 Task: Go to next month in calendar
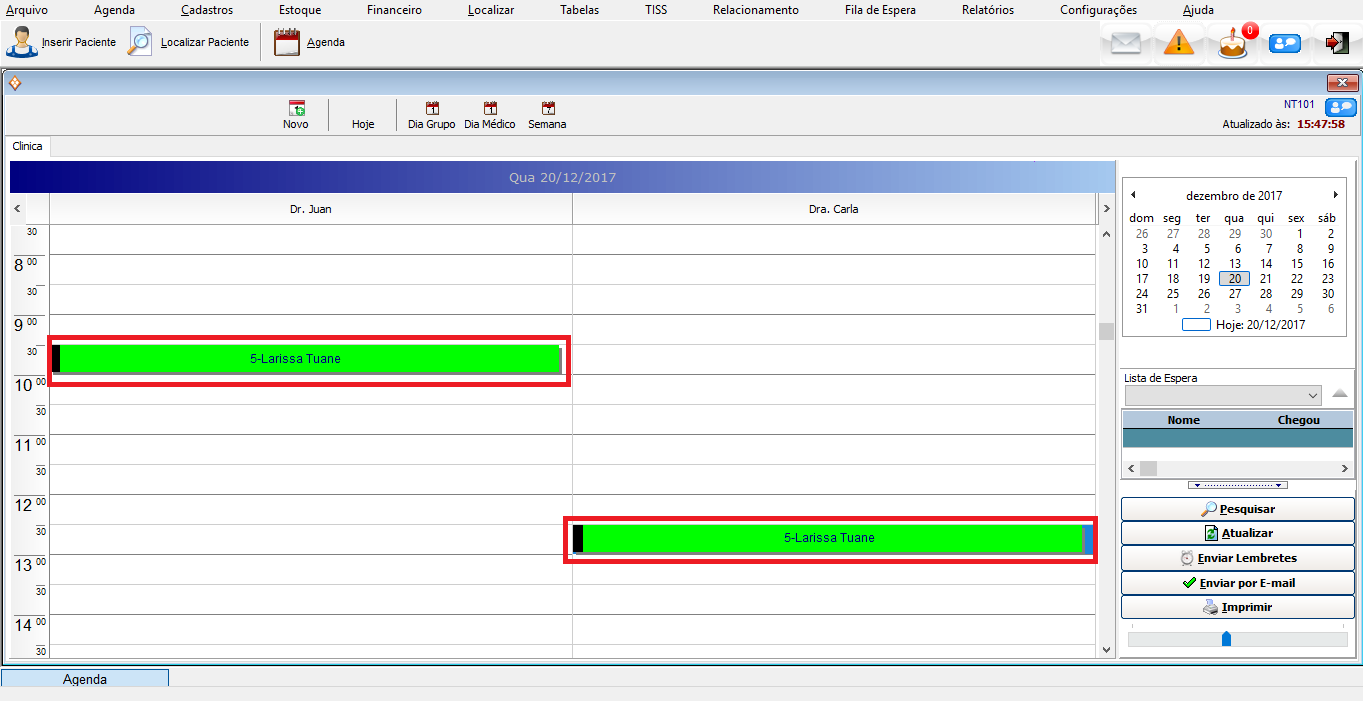tap(1335, 195)
